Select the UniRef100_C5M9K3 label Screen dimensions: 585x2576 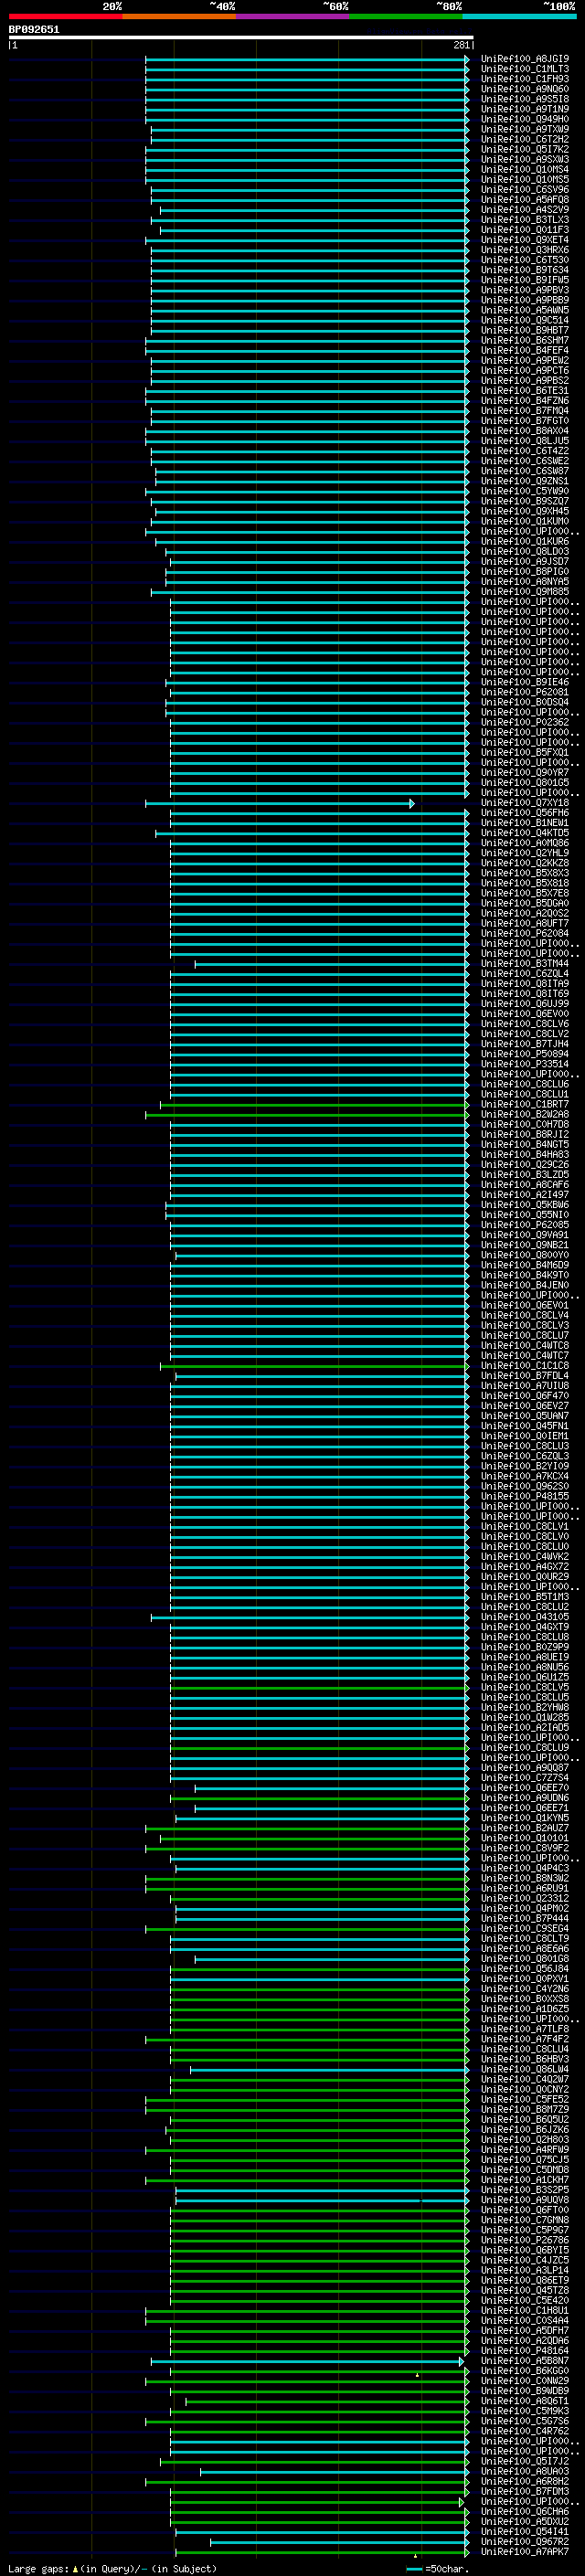click(525, 2411)
